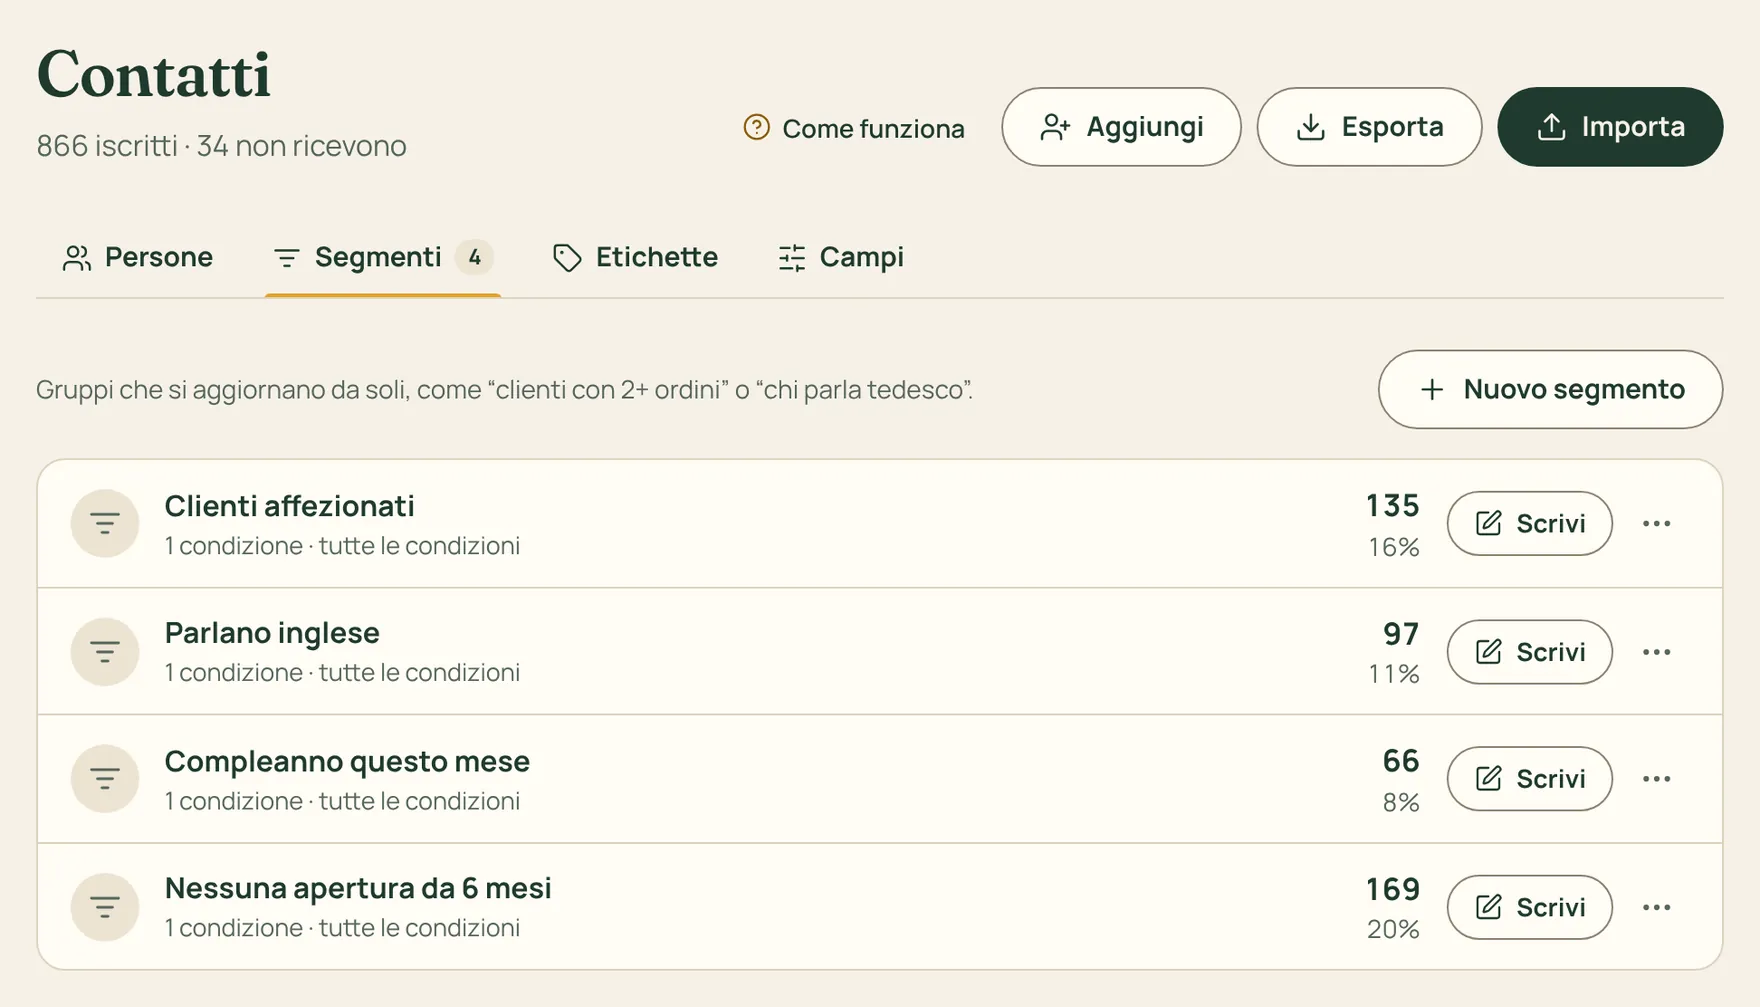Create a Nuovo segmento
The height and width of the screenshot is (1007, 1760).
[x=1550, y=389]
